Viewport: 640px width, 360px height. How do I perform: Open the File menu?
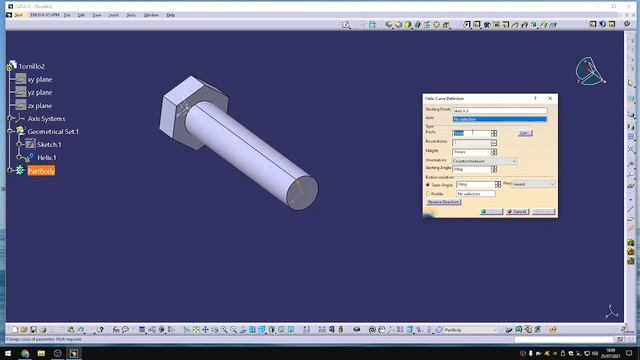coord(67,15)
